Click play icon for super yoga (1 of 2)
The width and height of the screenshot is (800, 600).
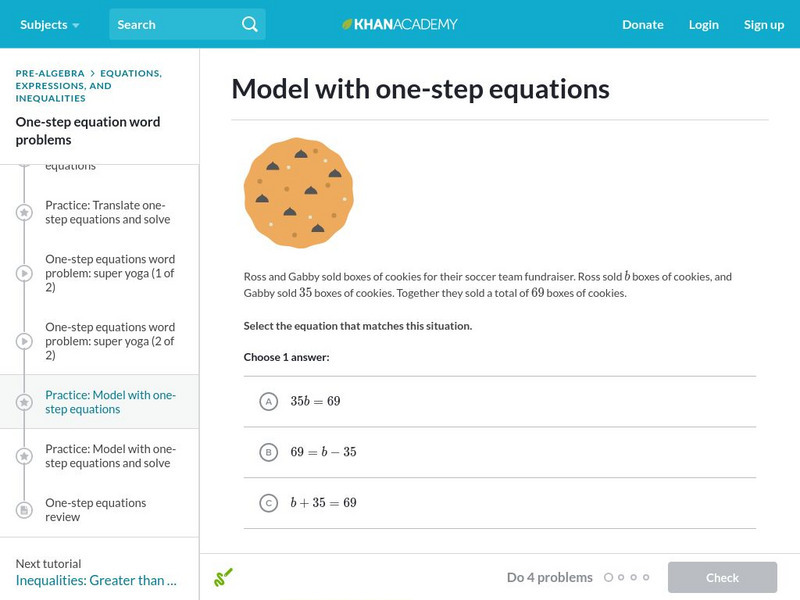25,273
